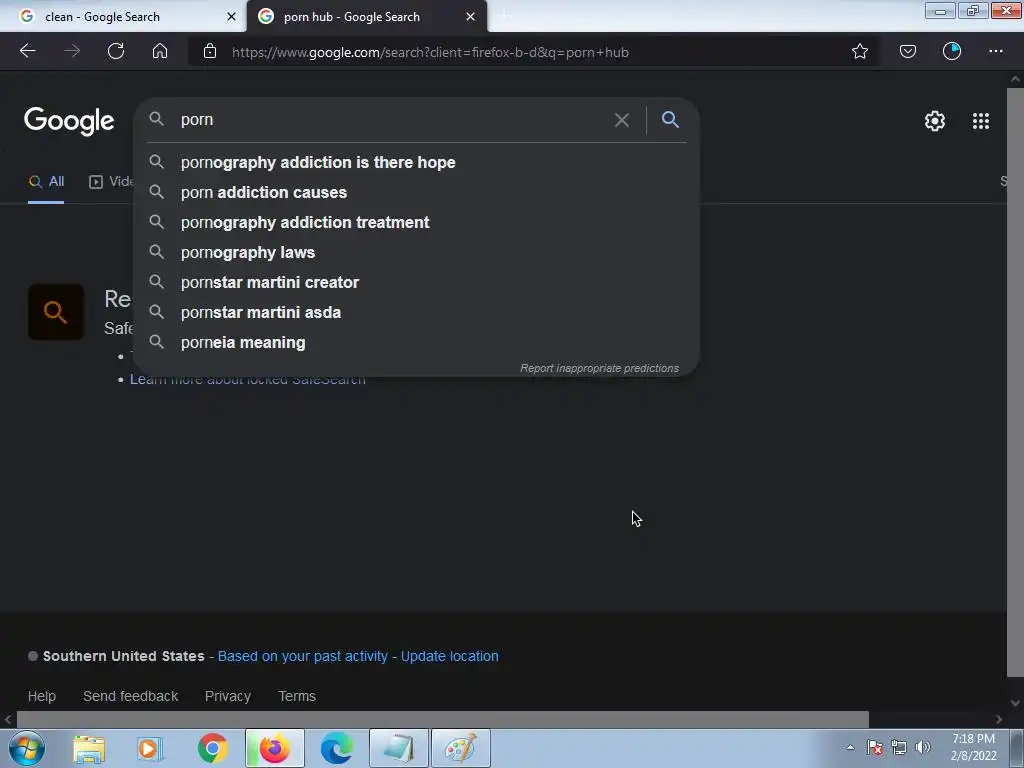
Task: Open the profile circle icon in toolbar
Action: [952, 51]
